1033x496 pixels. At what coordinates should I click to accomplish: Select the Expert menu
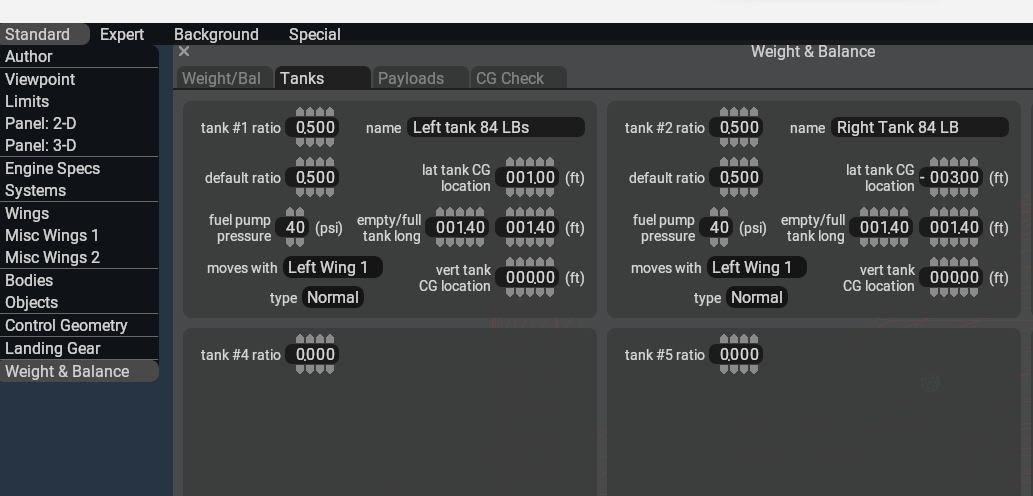122,34
